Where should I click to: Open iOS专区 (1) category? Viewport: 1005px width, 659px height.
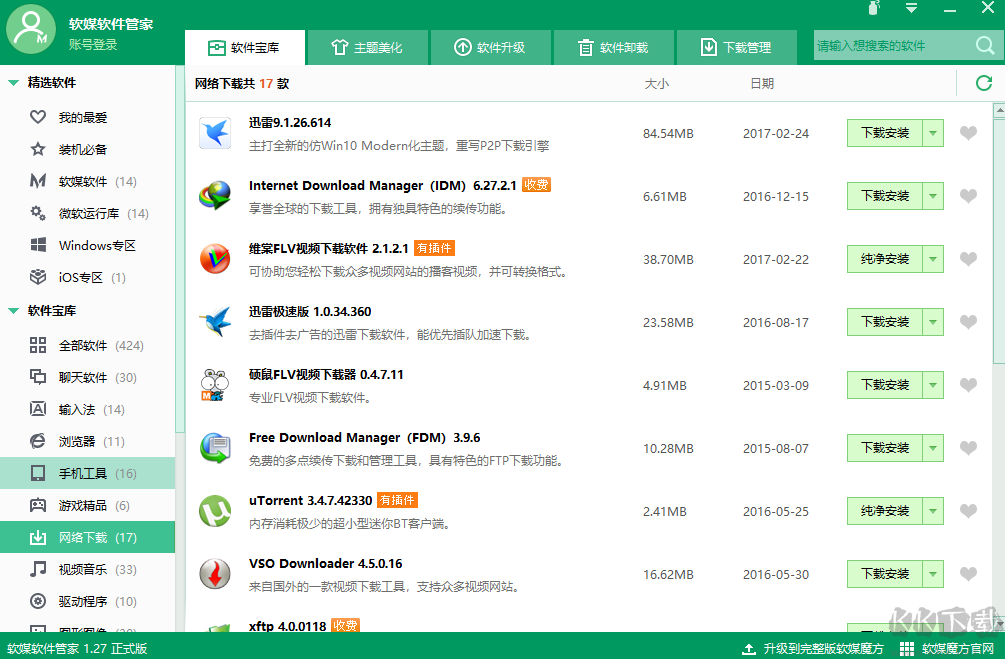click(87, 278)
